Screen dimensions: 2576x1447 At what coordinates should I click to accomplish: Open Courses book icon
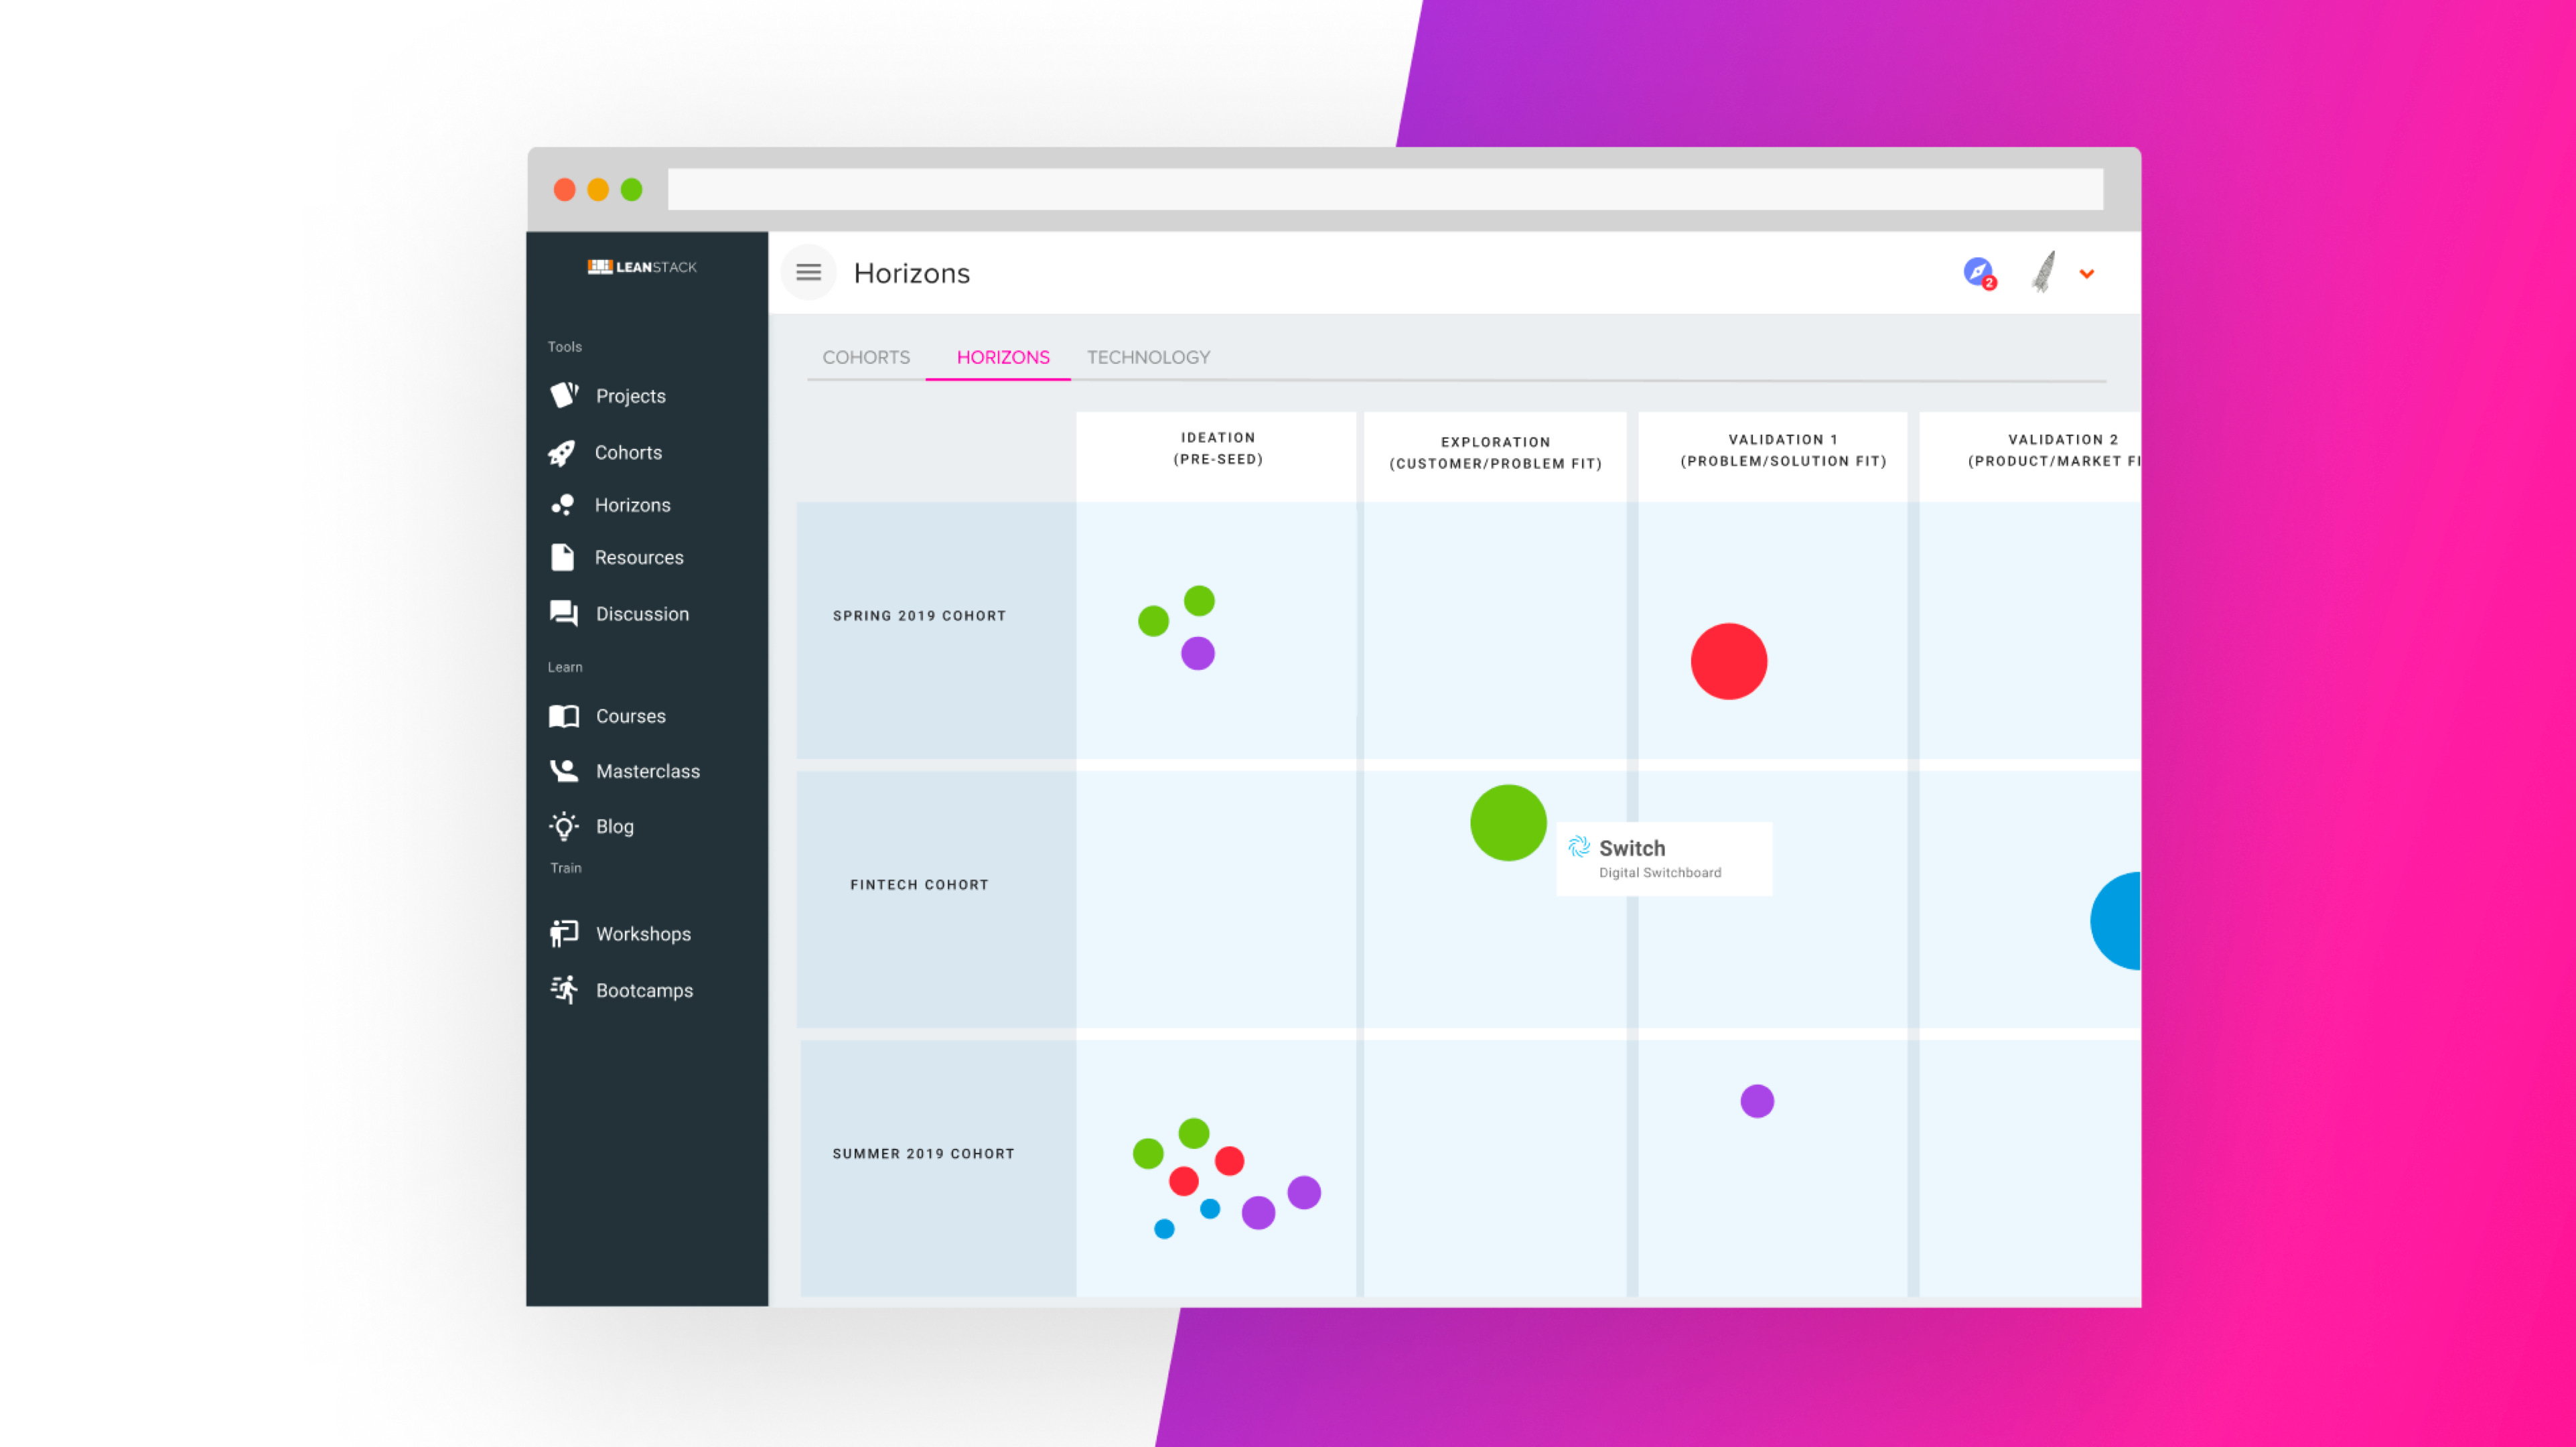[x=564, y=716]
